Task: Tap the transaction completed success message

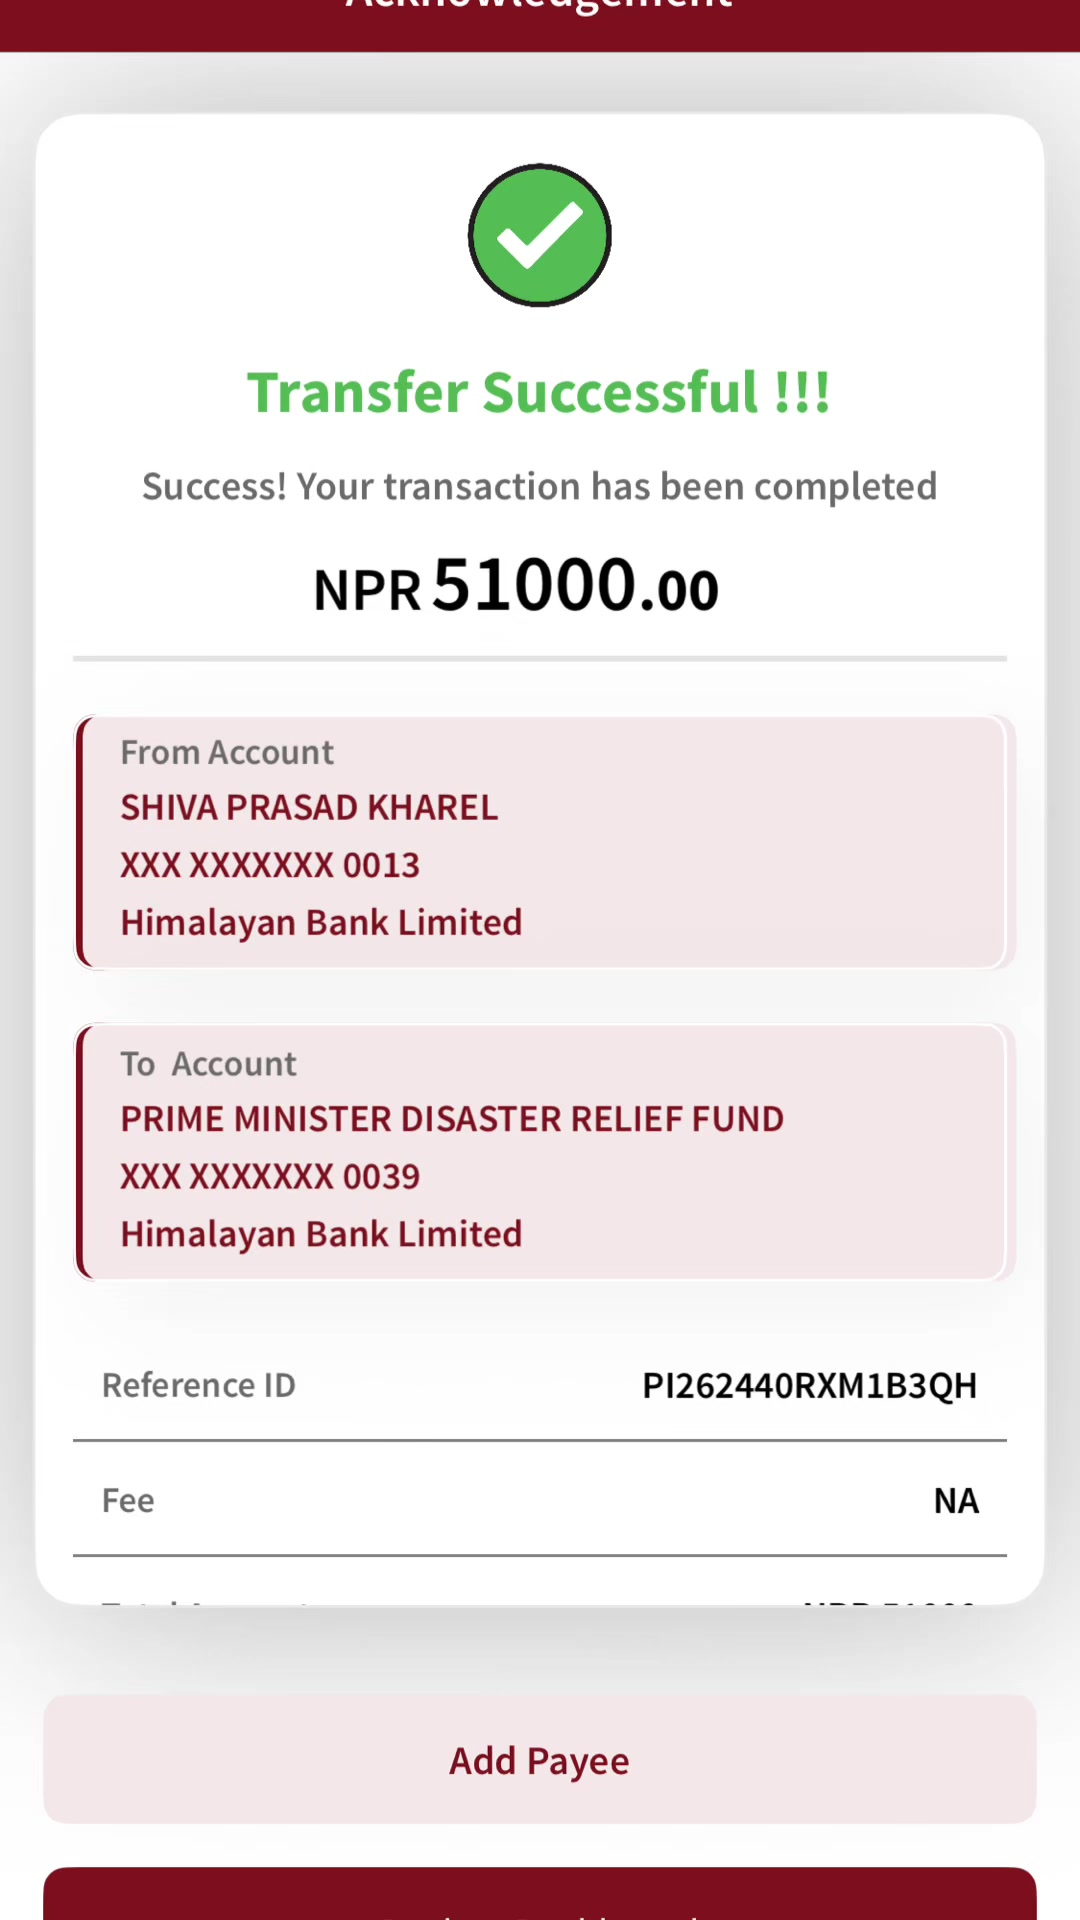Action: pos(540,486)
